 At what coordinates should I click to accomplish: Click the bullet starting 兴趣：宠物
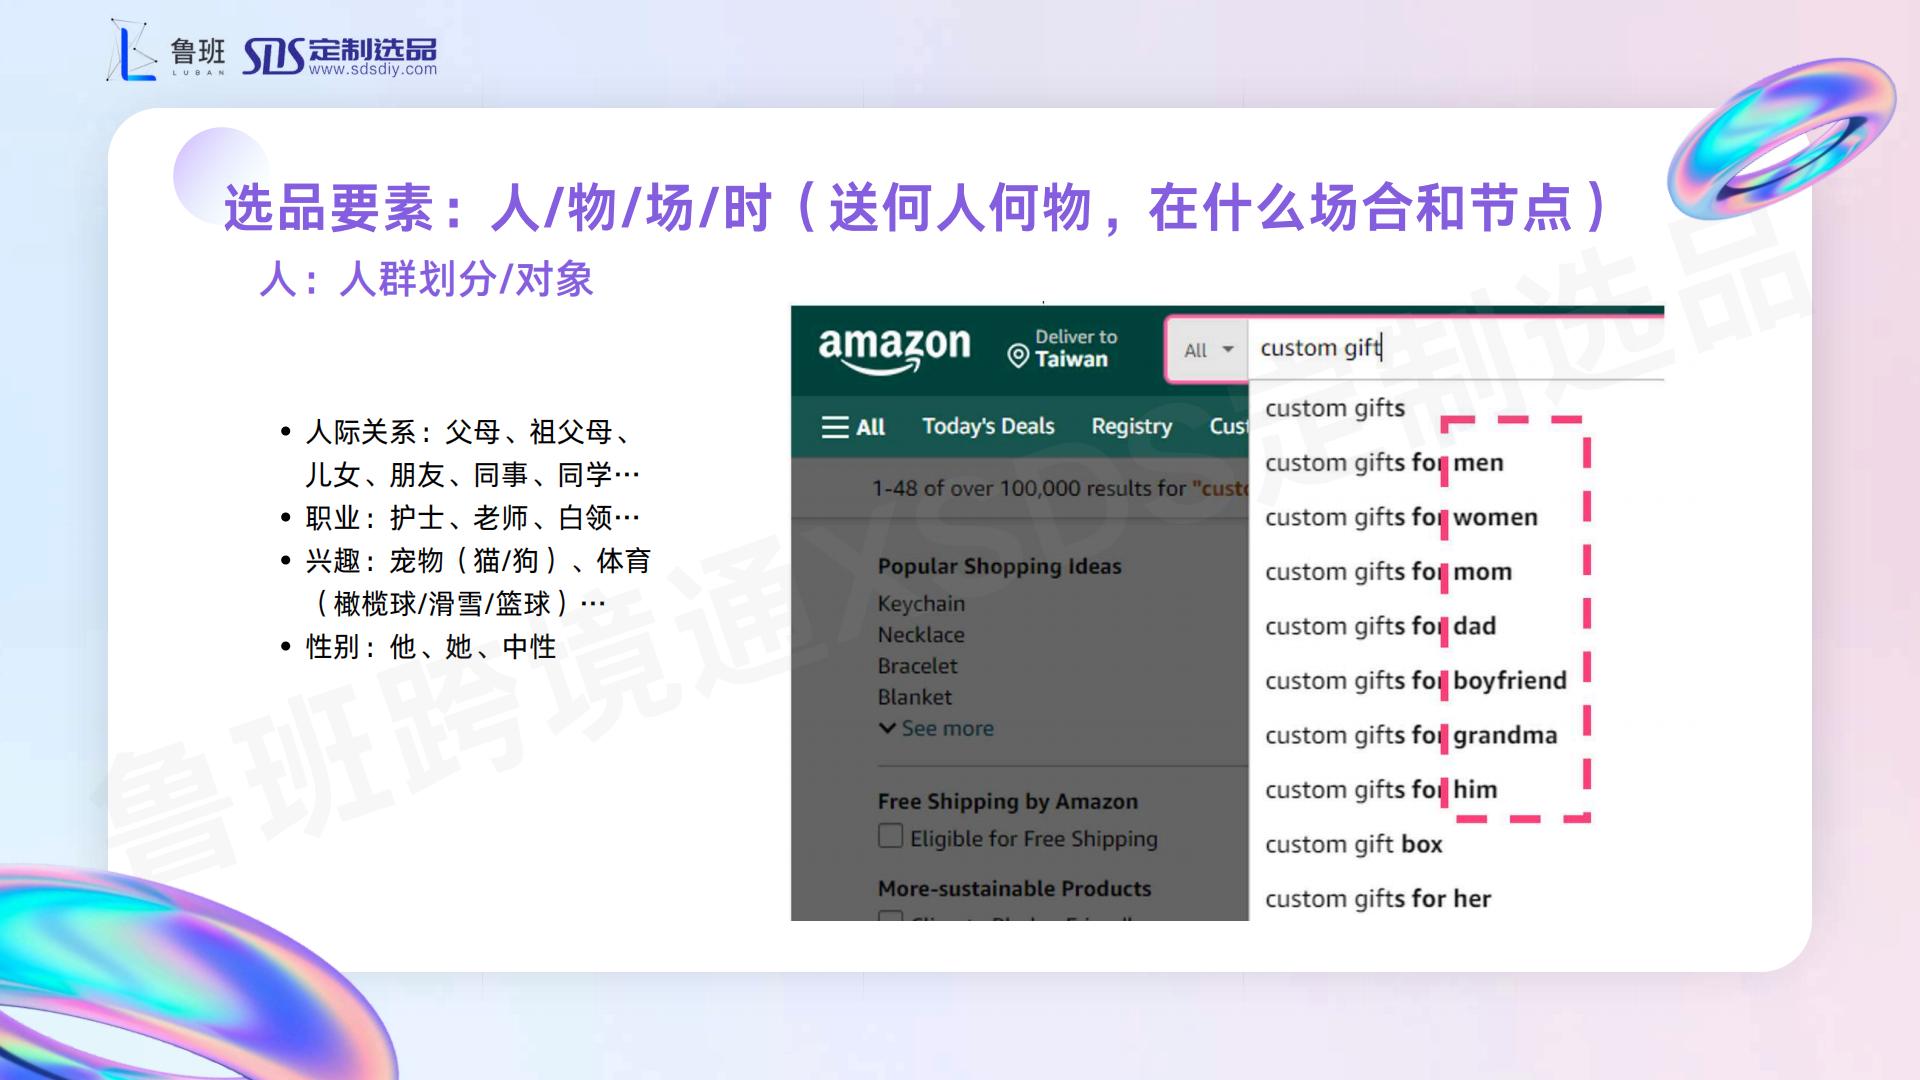click(x=478, y=582)
